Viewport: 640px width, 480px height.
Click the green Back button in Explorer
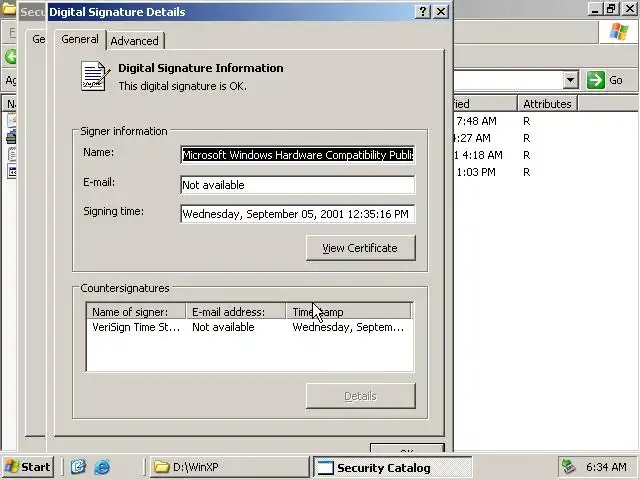11,56
